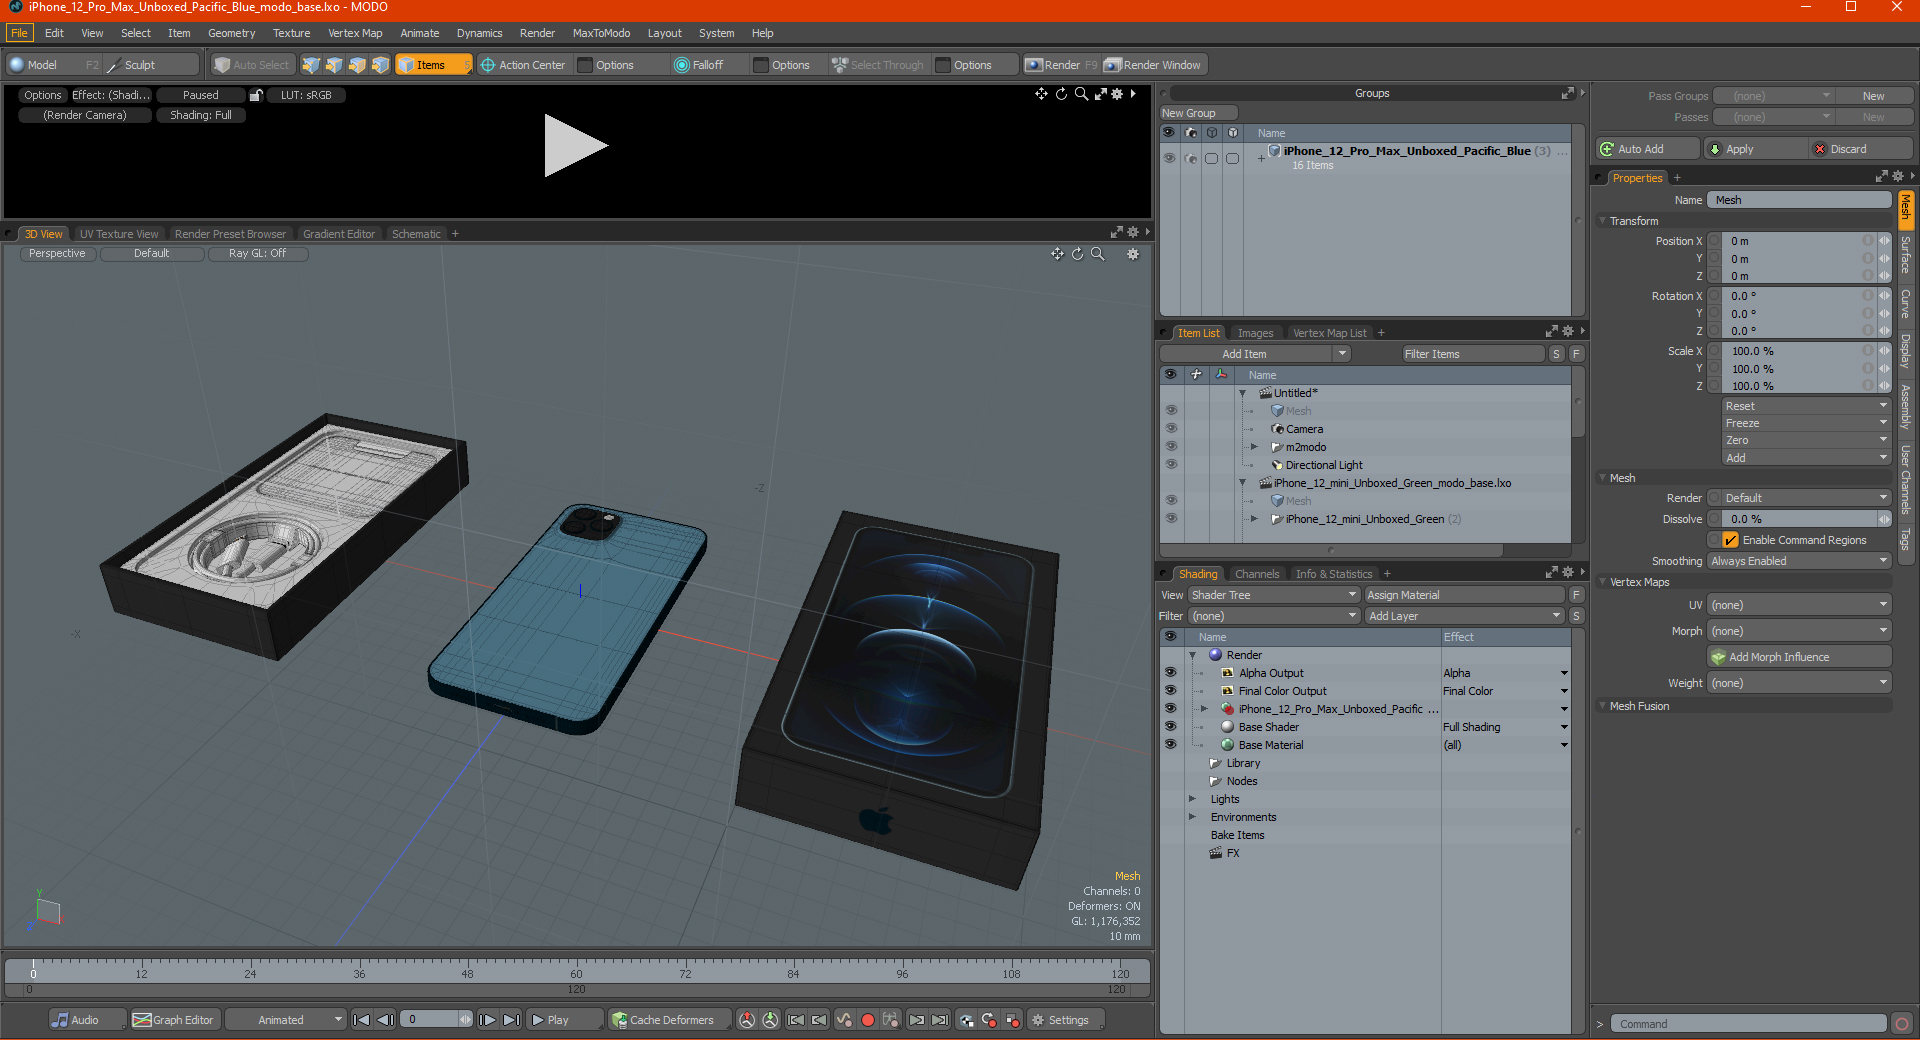
Task: Click the timeline marker at frame 0
Action: click(x=33, y=972)
